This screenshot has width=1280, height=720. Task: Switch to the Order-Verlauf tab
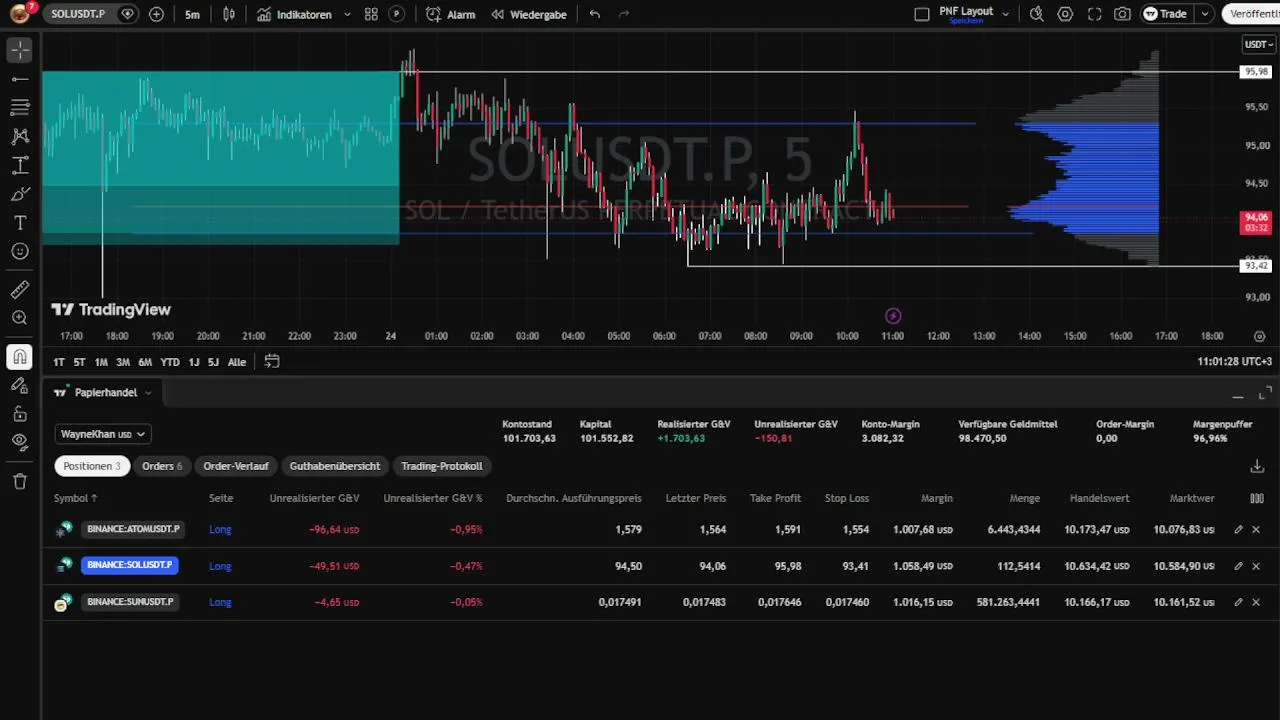[x=236, y=466]
